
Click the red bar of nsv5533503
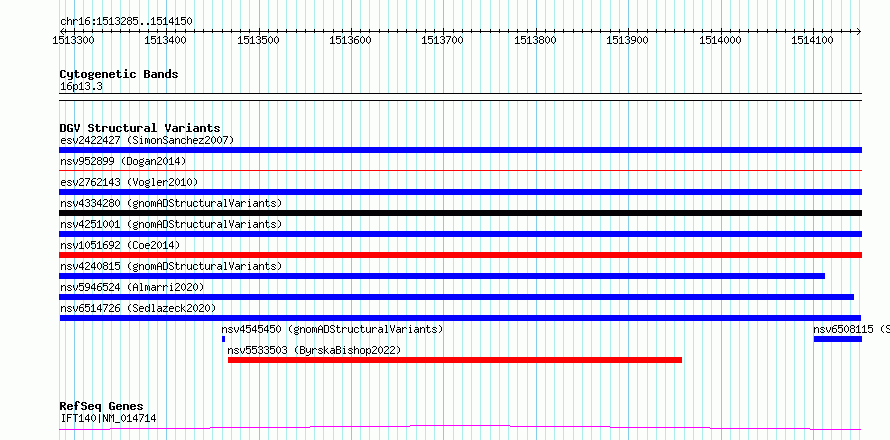(x=455, y=360)
